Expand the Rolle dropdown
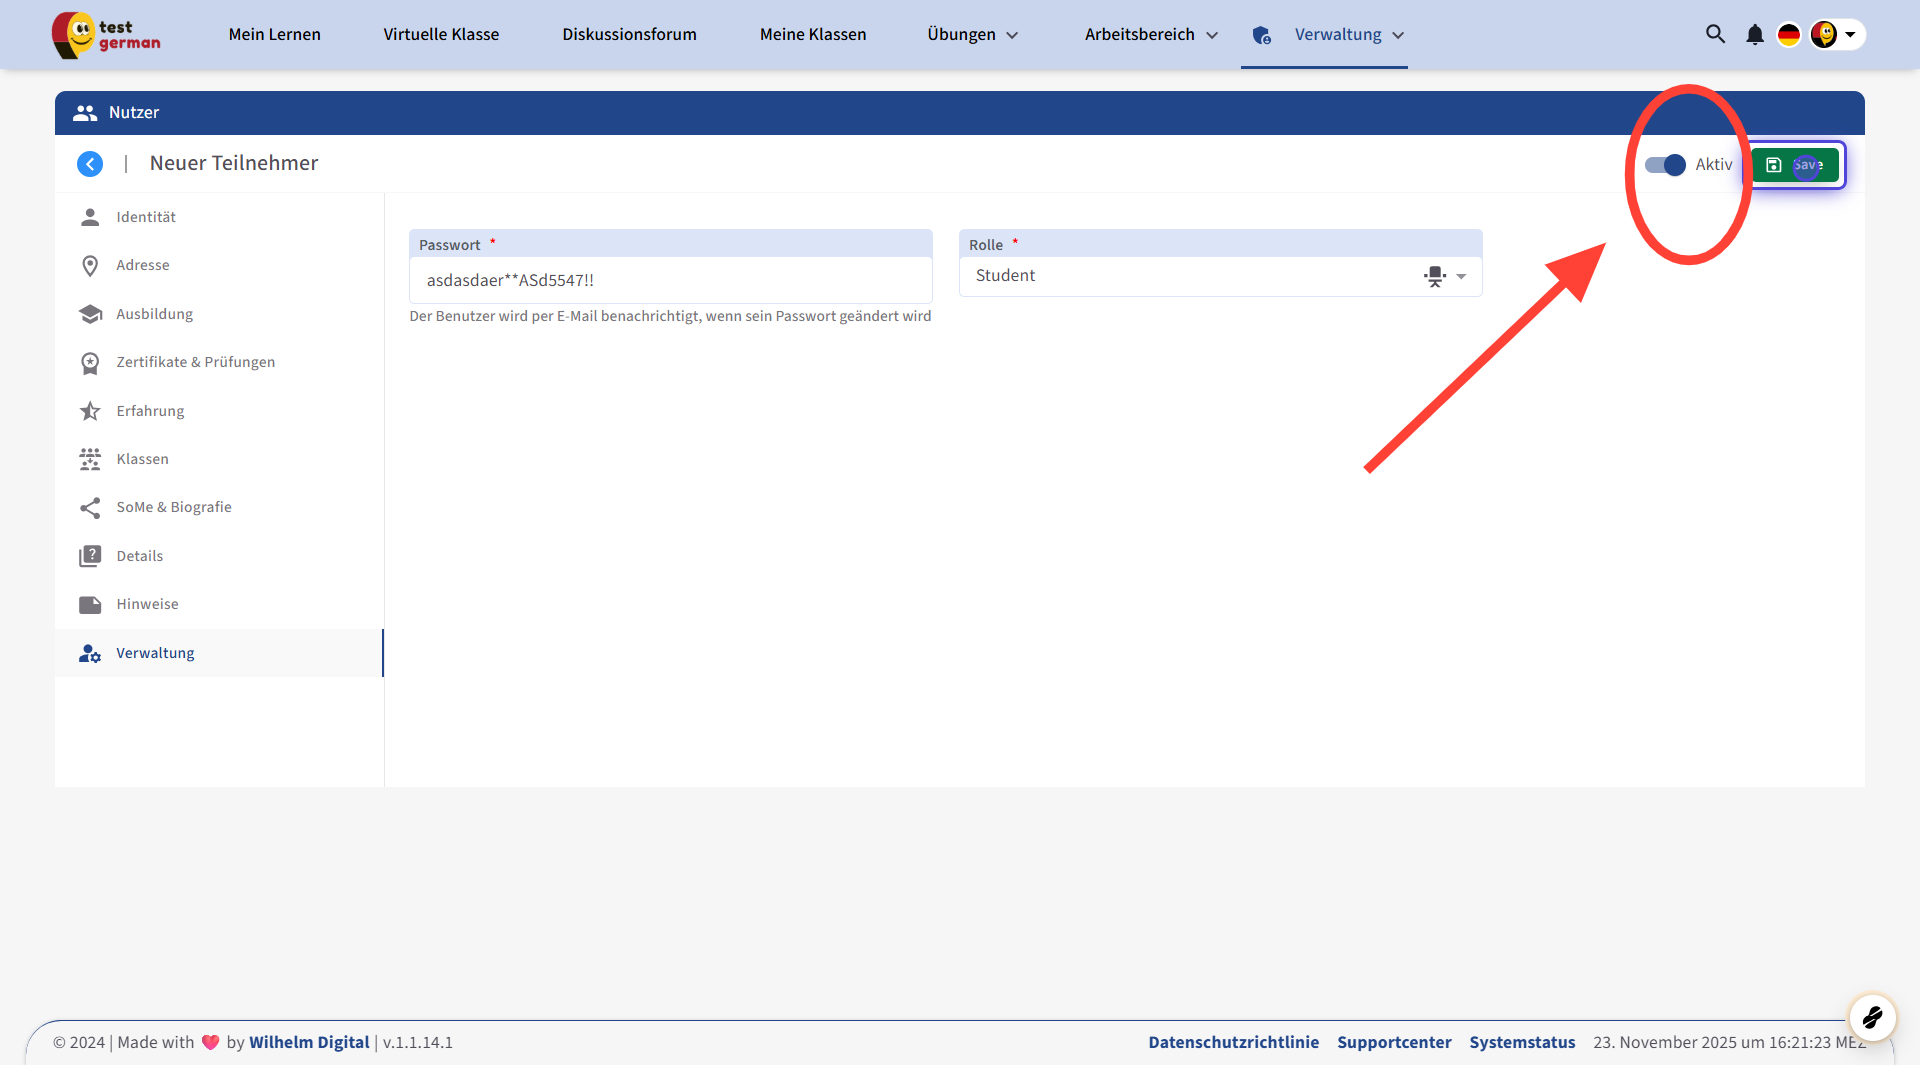This screenshot has height=1065, width=1920. click(1461, 277)
